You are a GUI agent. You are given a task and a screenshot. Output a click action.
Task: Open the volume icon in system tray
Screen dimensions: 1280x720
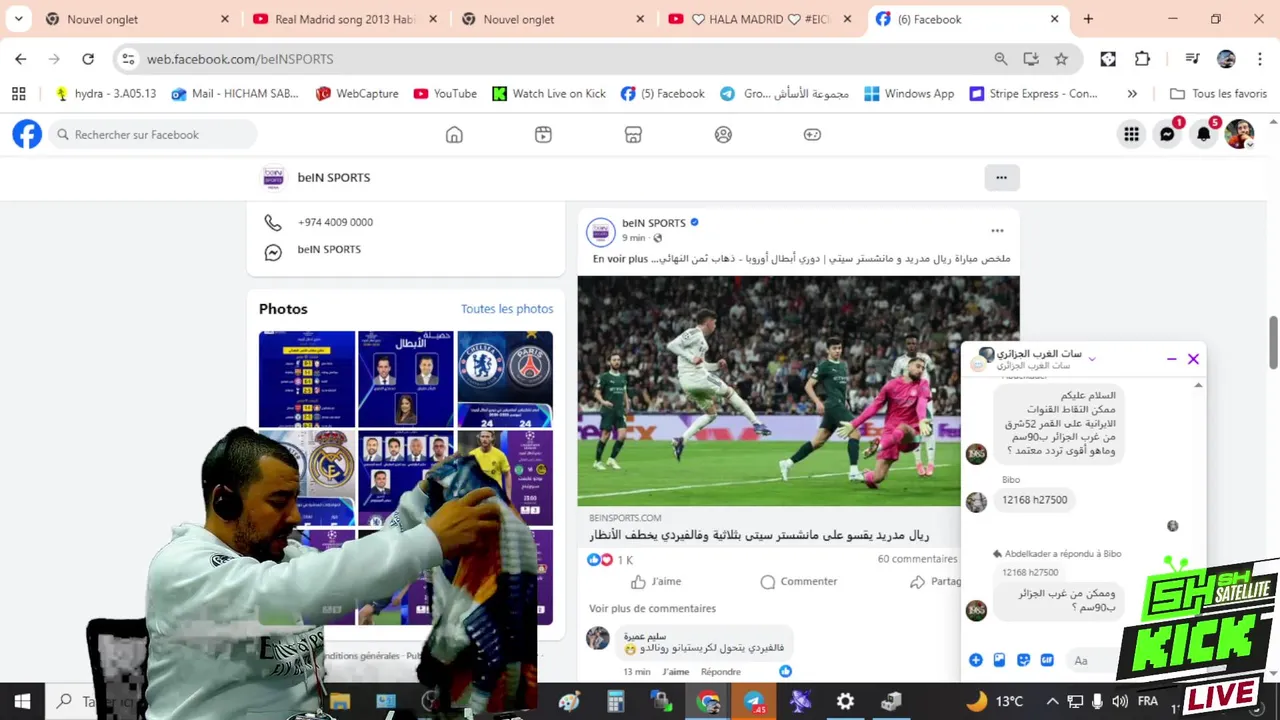pos(1120,701)
